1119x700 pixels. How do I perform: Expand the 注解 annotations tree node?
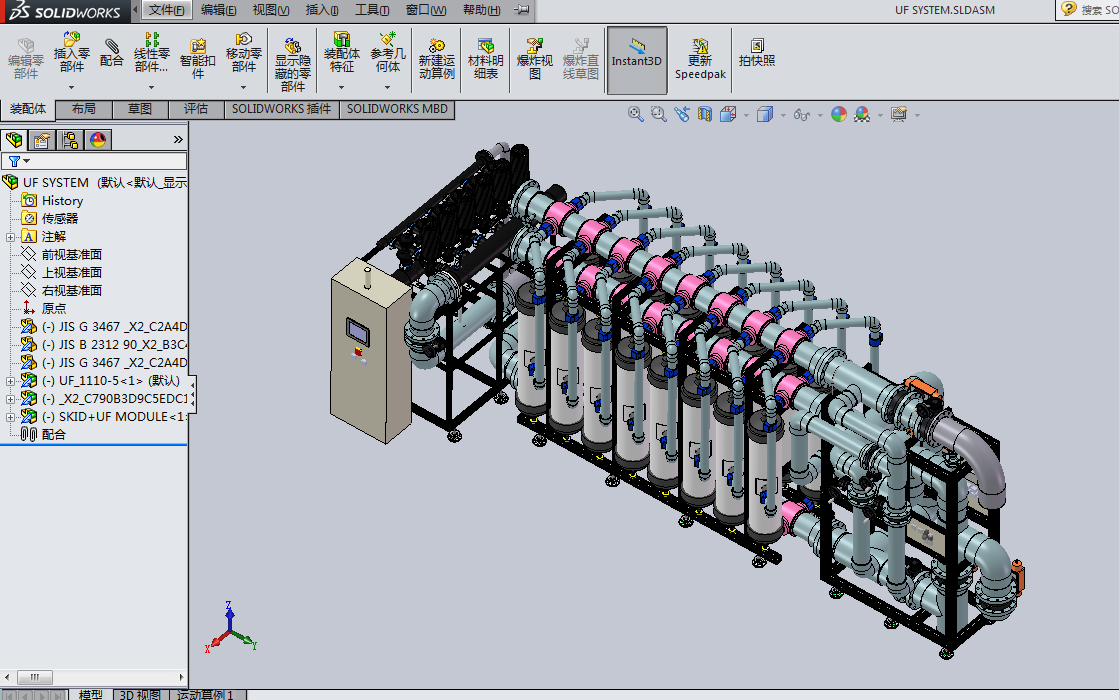pos(10,237)
